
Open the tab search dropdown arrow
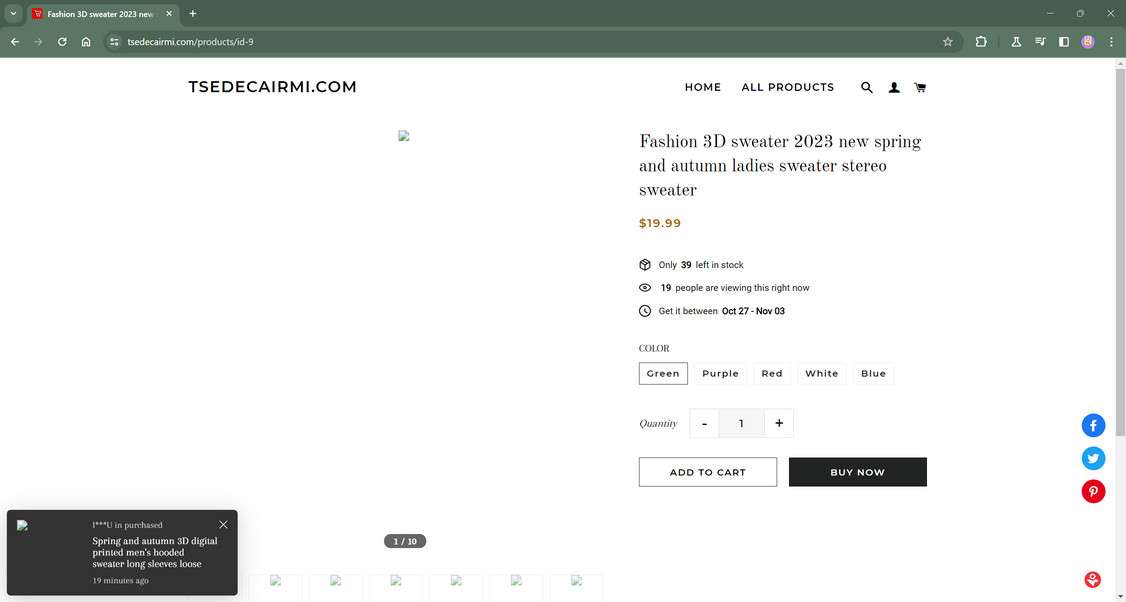[13, 13]
